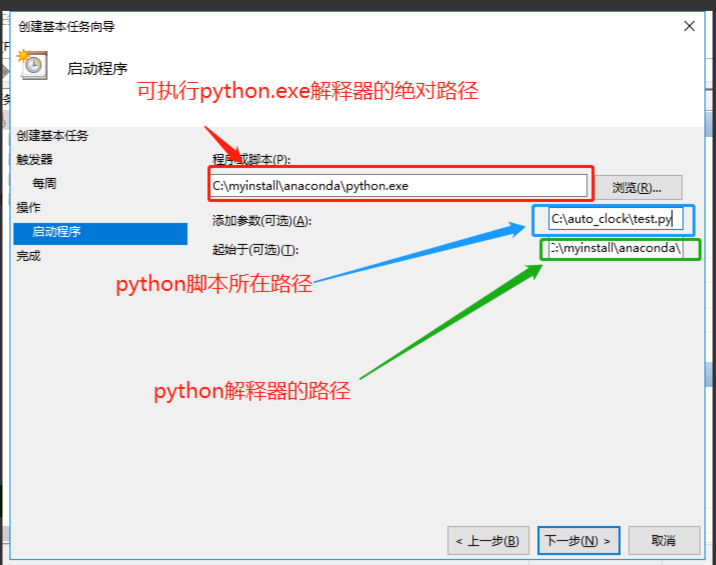Select the 创建基本任务 step in sidebar
This screenshot has height=565, width=716.
[x=52, y=136]
